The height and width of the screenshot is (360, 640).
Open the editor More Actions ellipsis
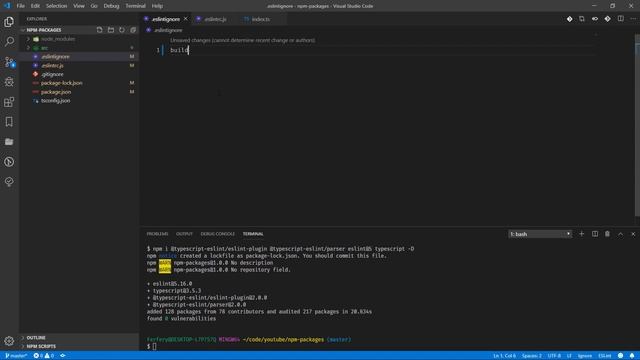(x=633, y=19)
